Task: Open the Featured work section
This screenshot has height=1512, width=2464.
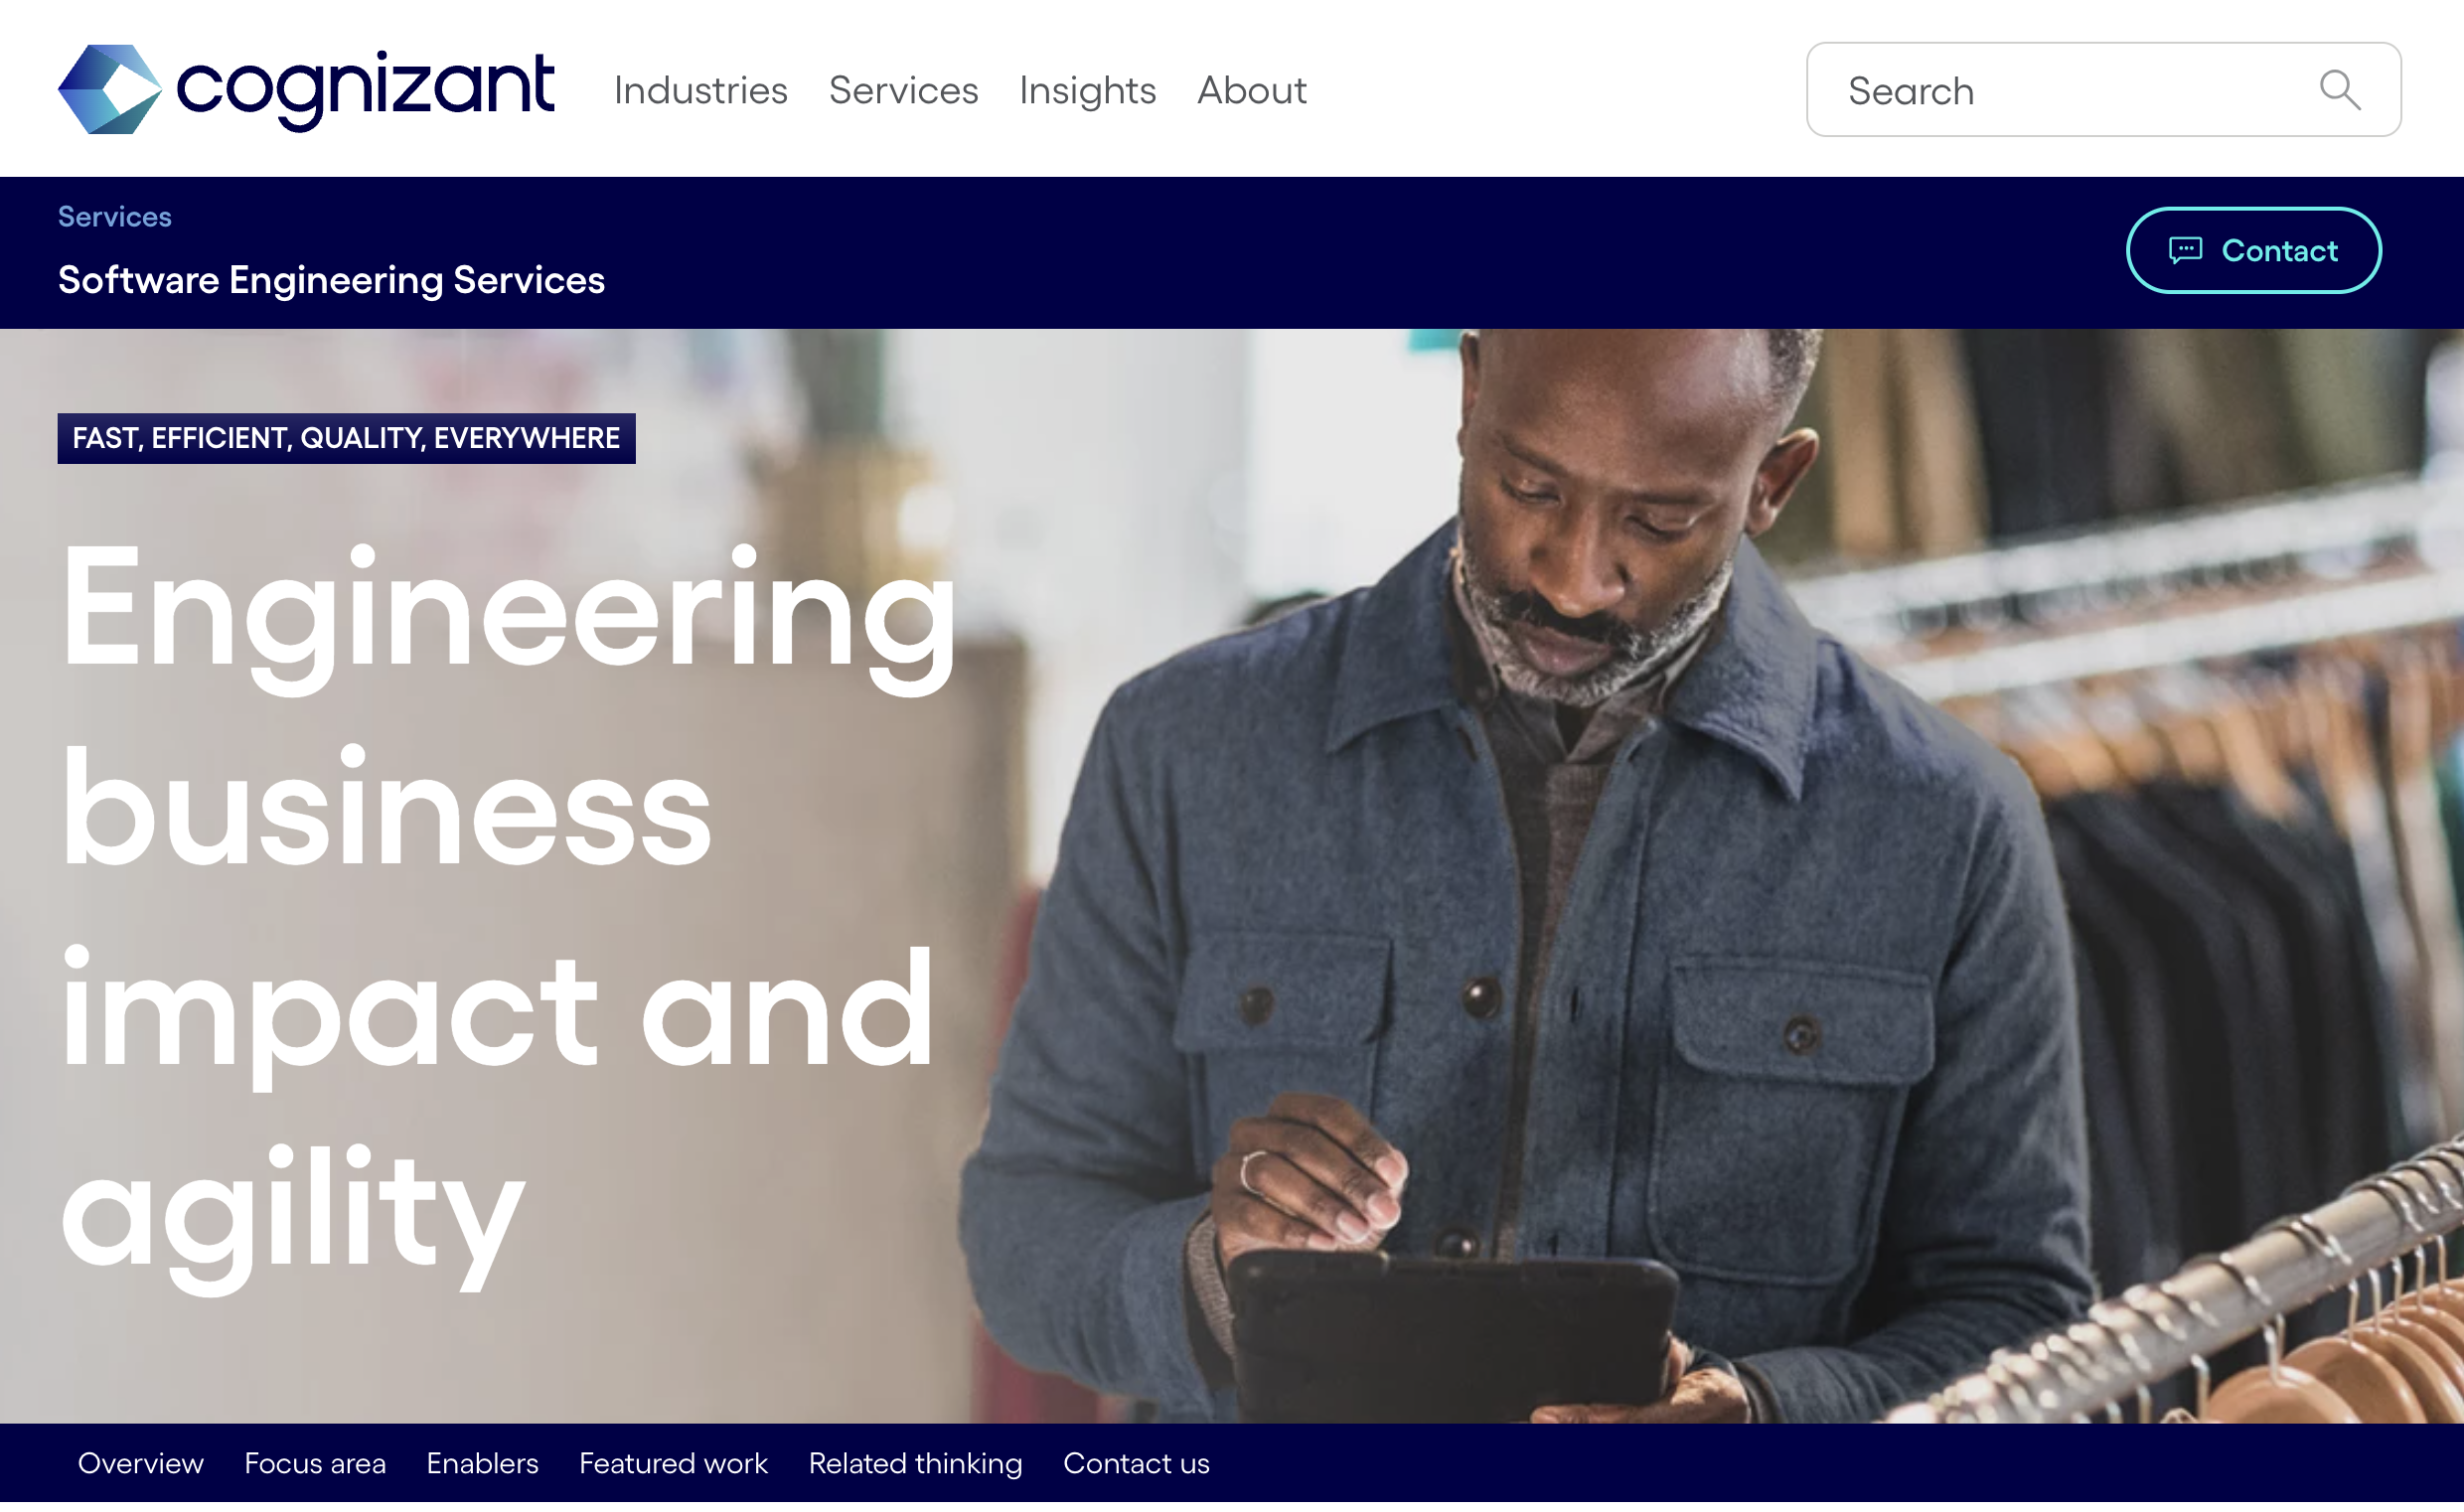Action: 673,1463
